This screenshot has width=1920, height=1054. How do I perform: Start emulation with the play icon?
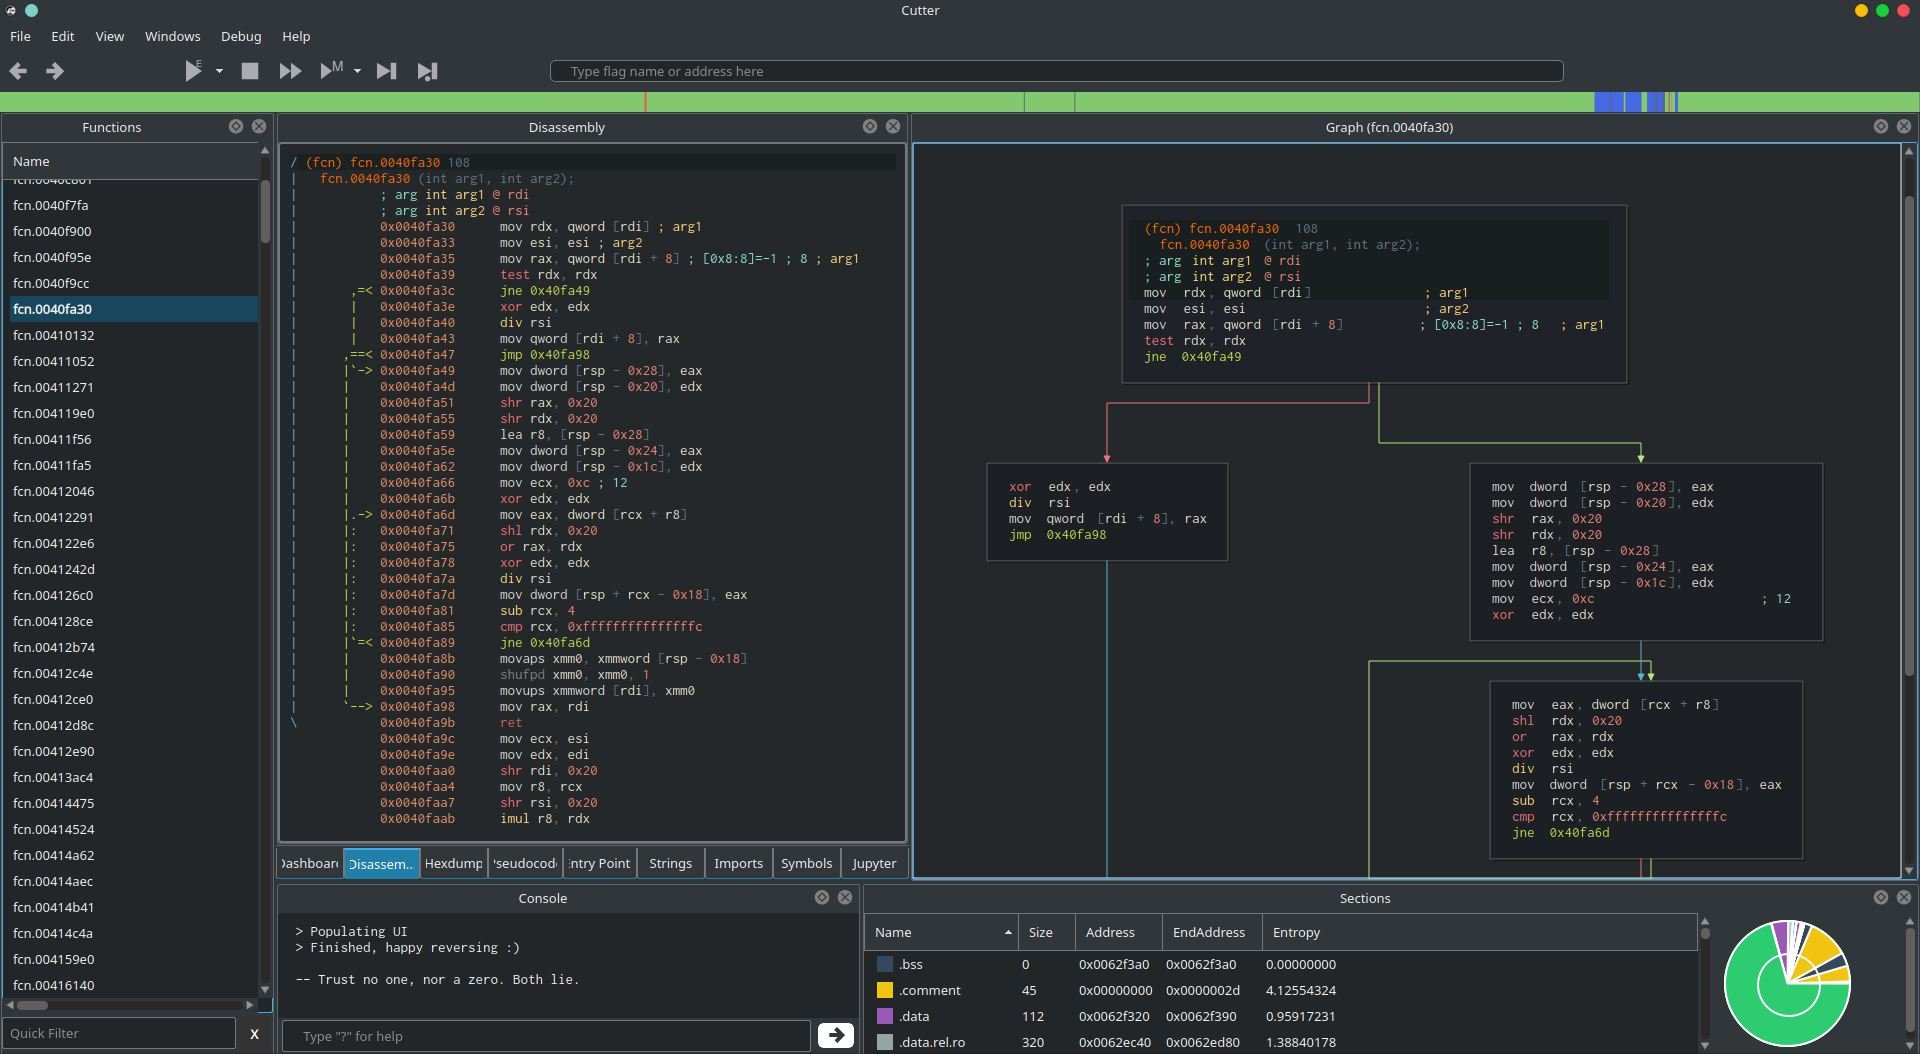click(193, 70)
